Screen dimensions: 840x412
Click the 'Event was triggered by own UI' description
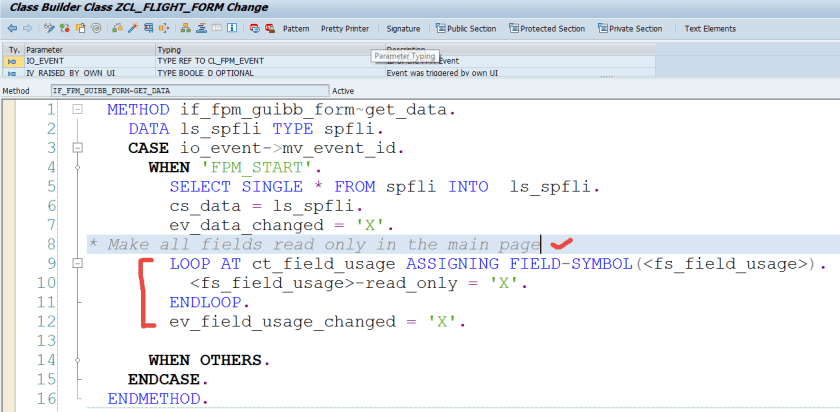pos(442,72)
